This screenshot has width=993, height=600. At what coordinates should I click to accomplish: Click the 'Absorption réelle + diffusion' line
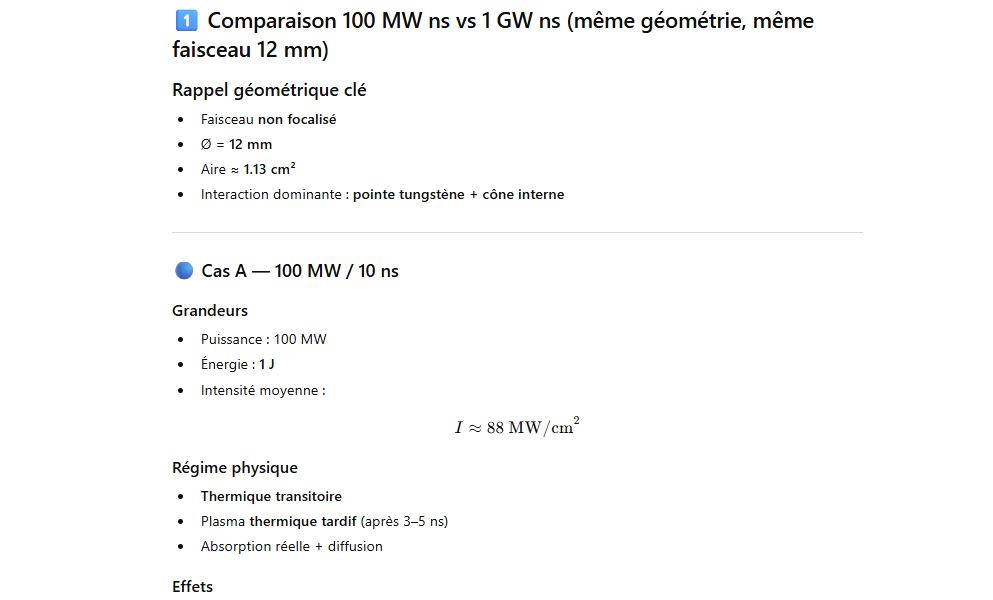[291, 546]
